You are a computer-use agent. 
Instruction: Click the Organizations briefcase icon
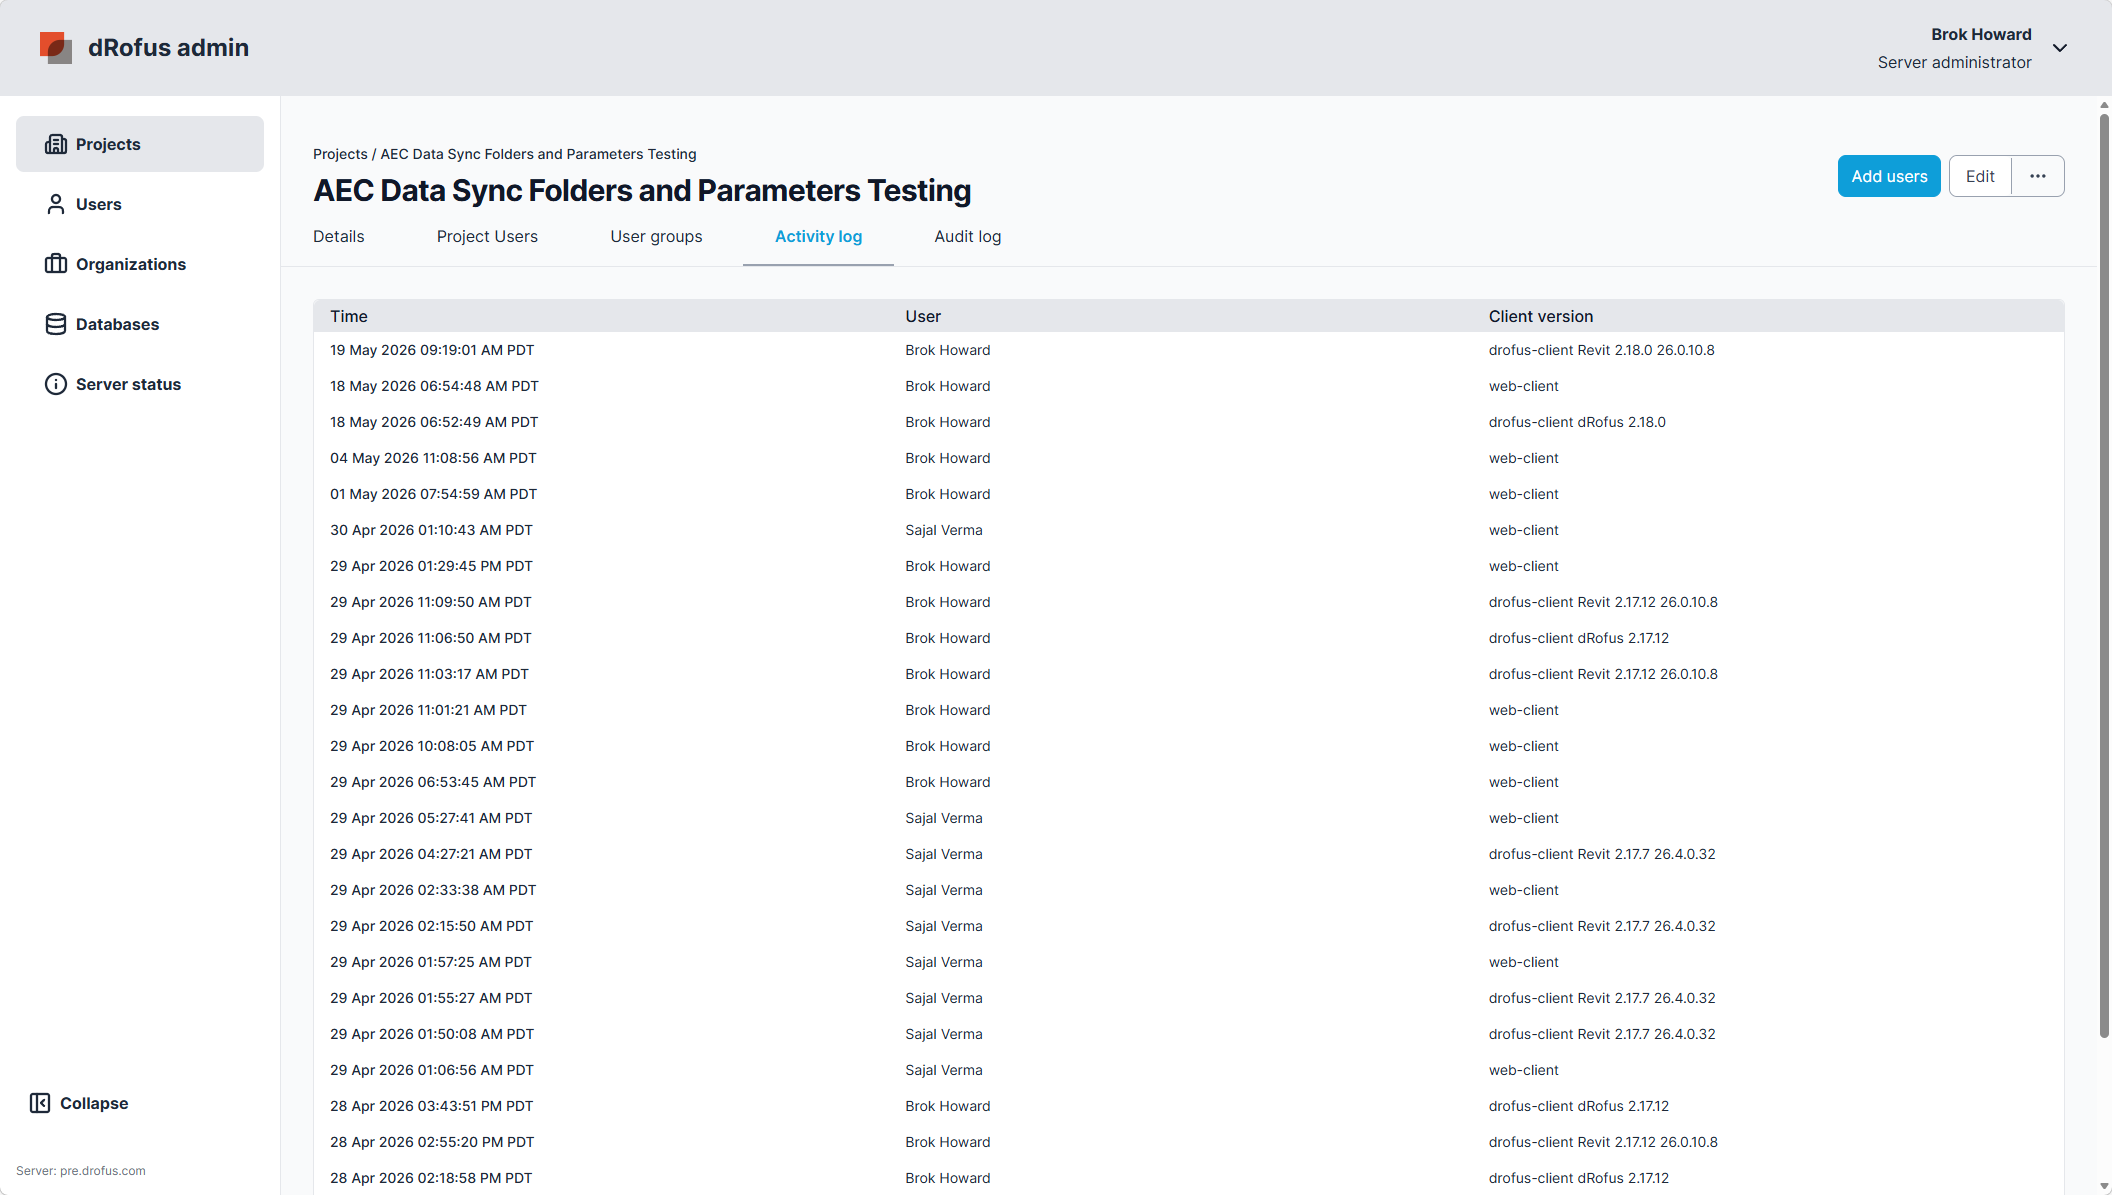click(56, 264)
